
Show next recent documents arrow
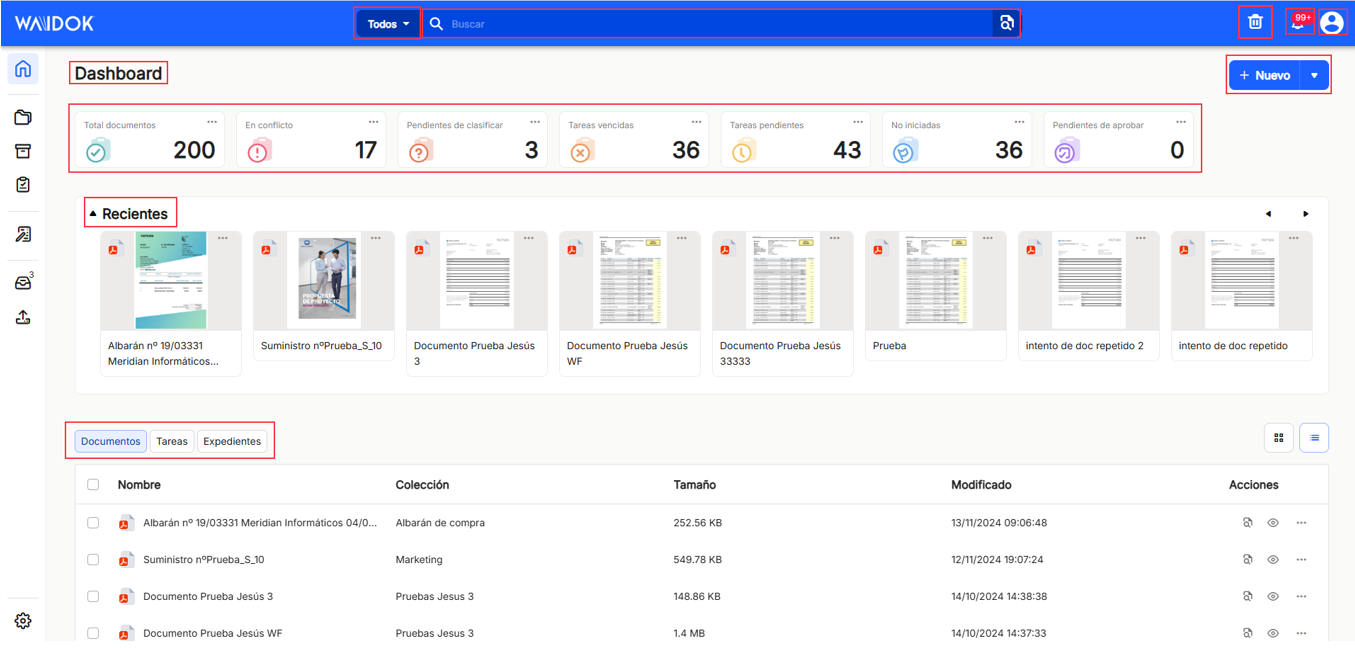[1306, 214]
